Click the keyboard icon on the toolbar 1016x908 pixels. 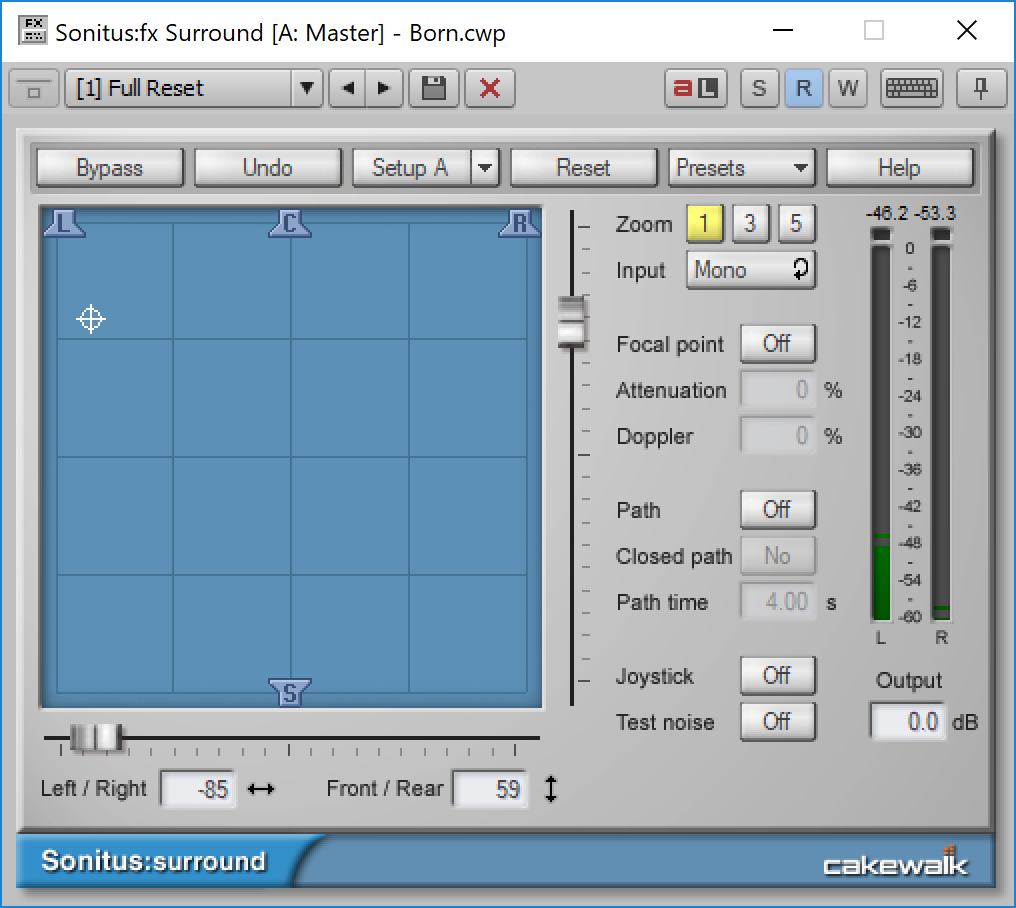click(x=913, y=88)
